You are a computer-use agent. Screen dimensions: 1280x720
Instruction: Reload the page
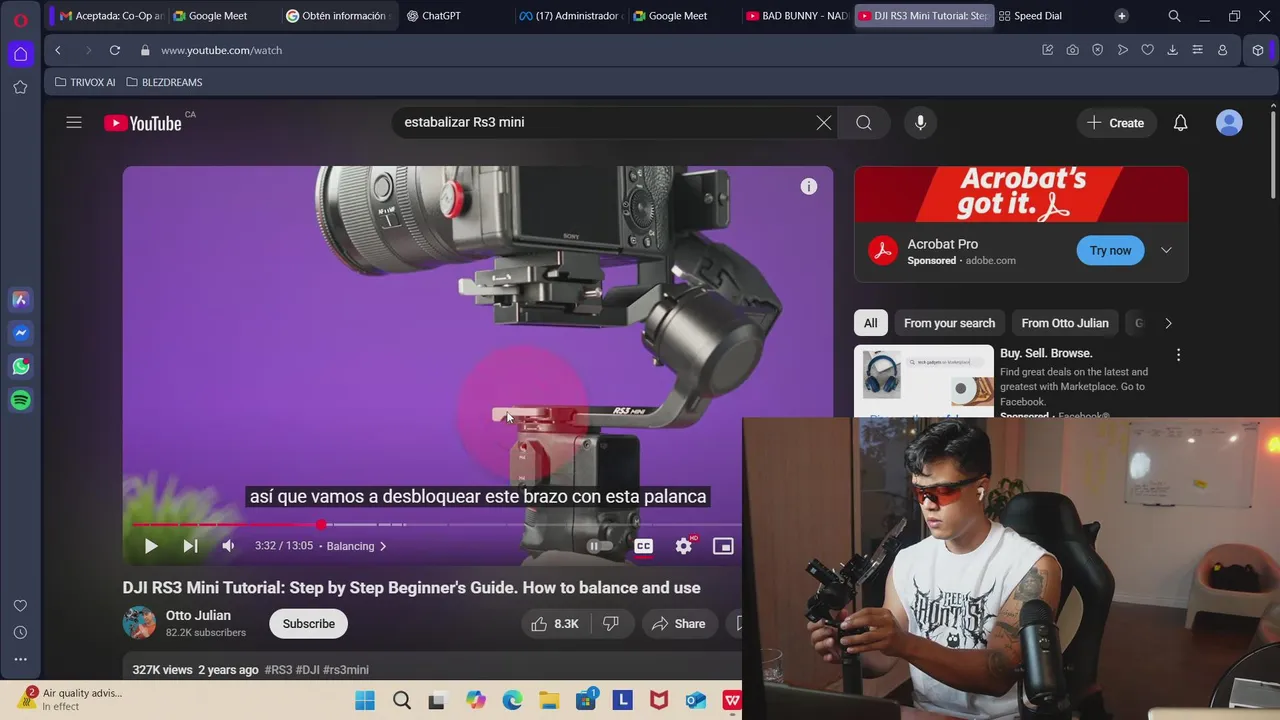click(115, 50)
